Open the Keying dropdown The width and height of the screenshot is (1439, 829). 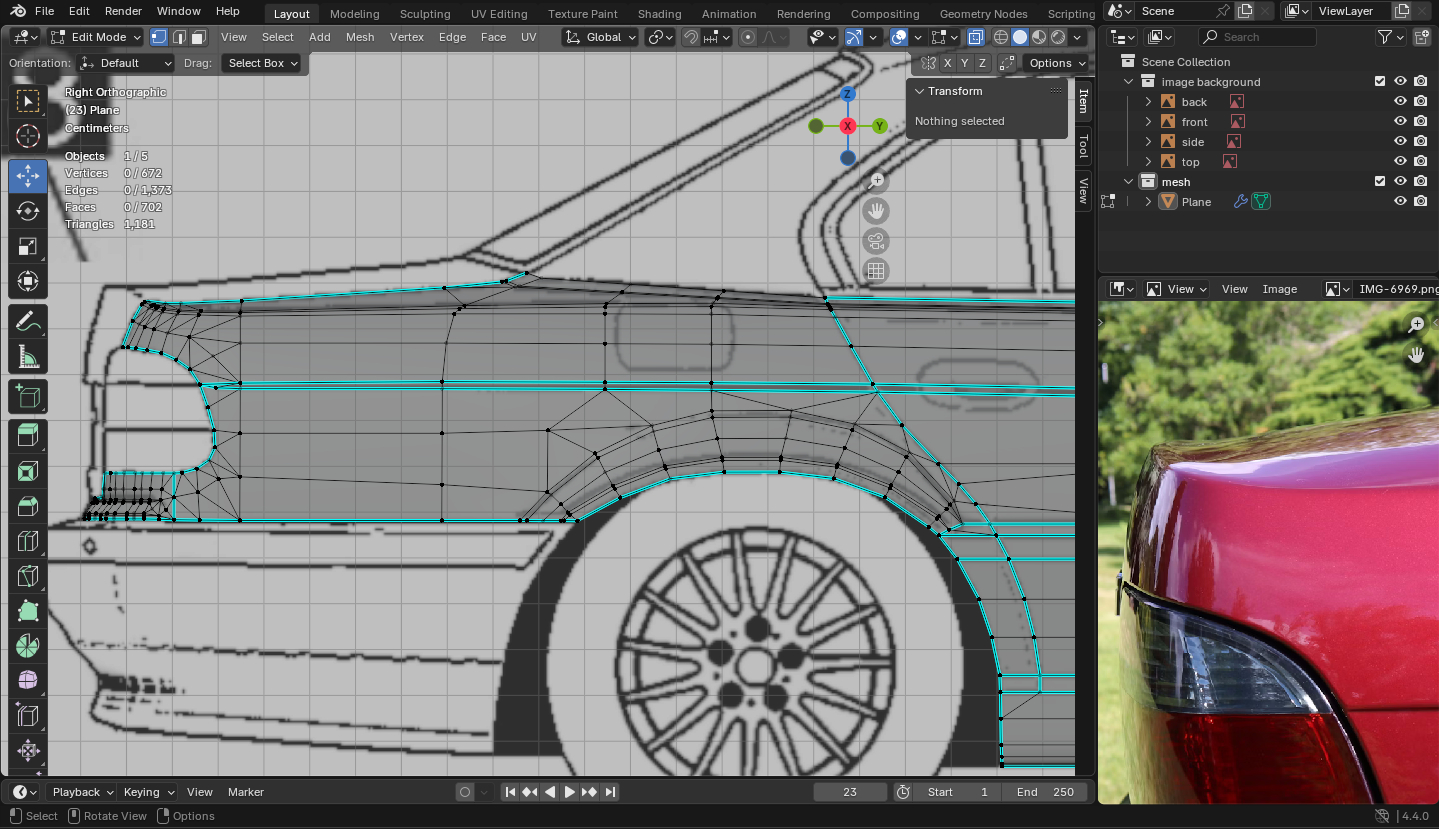(148, 792)
